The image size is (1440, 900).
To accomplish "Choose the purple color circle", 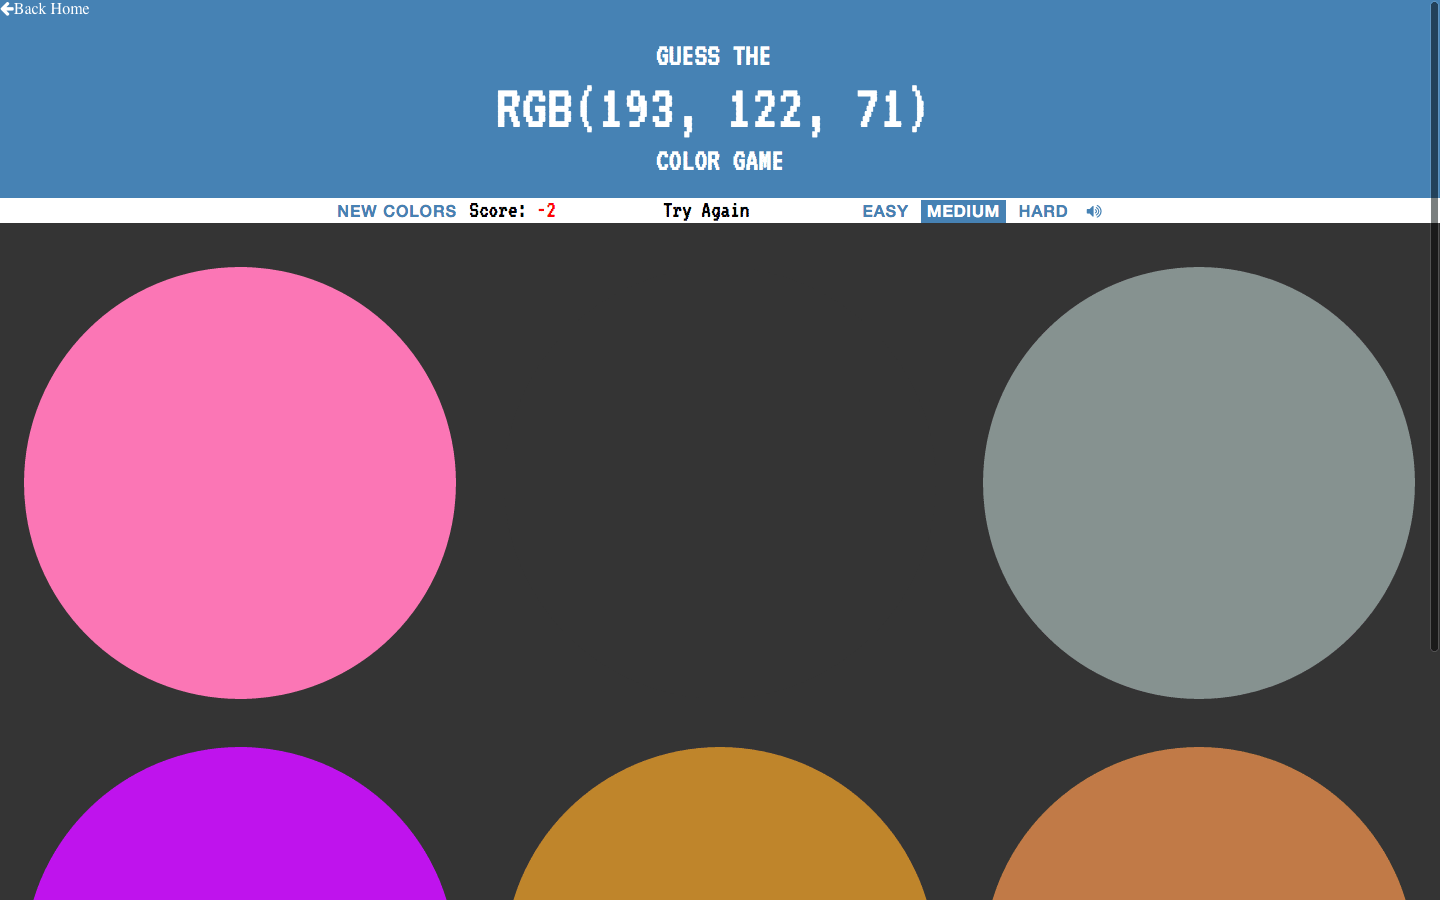I will 240,824.
